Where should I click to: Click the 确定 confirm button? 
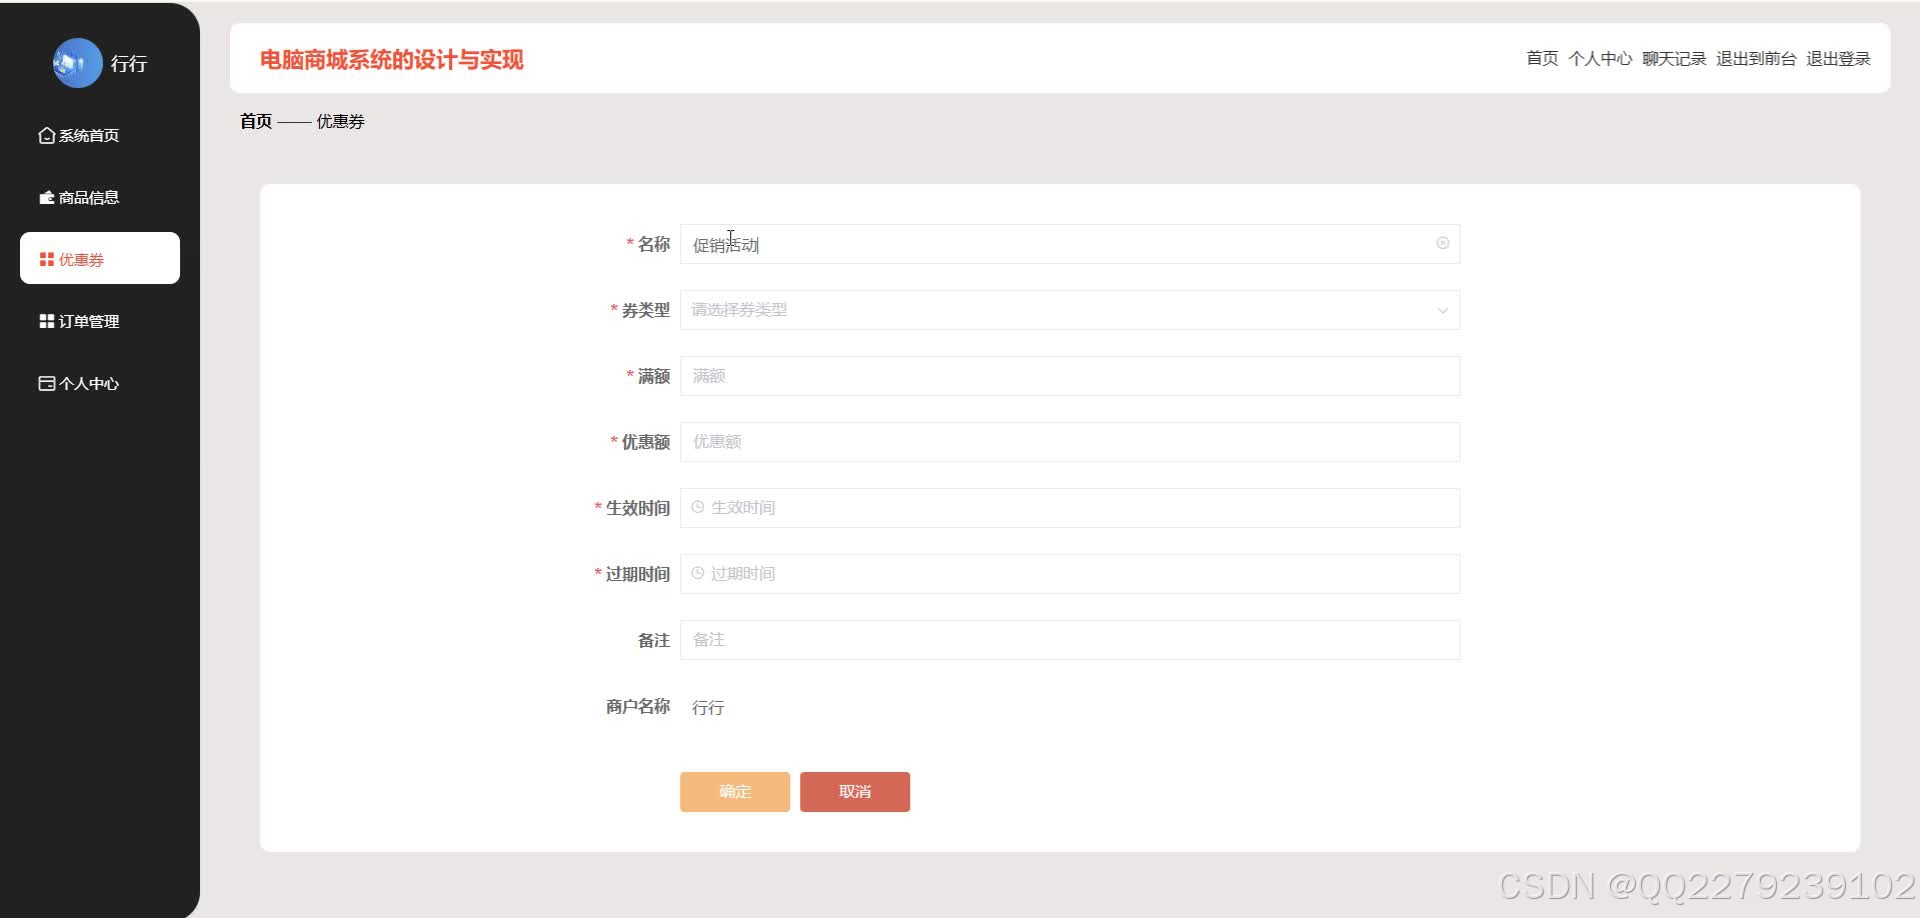[734, 791]
